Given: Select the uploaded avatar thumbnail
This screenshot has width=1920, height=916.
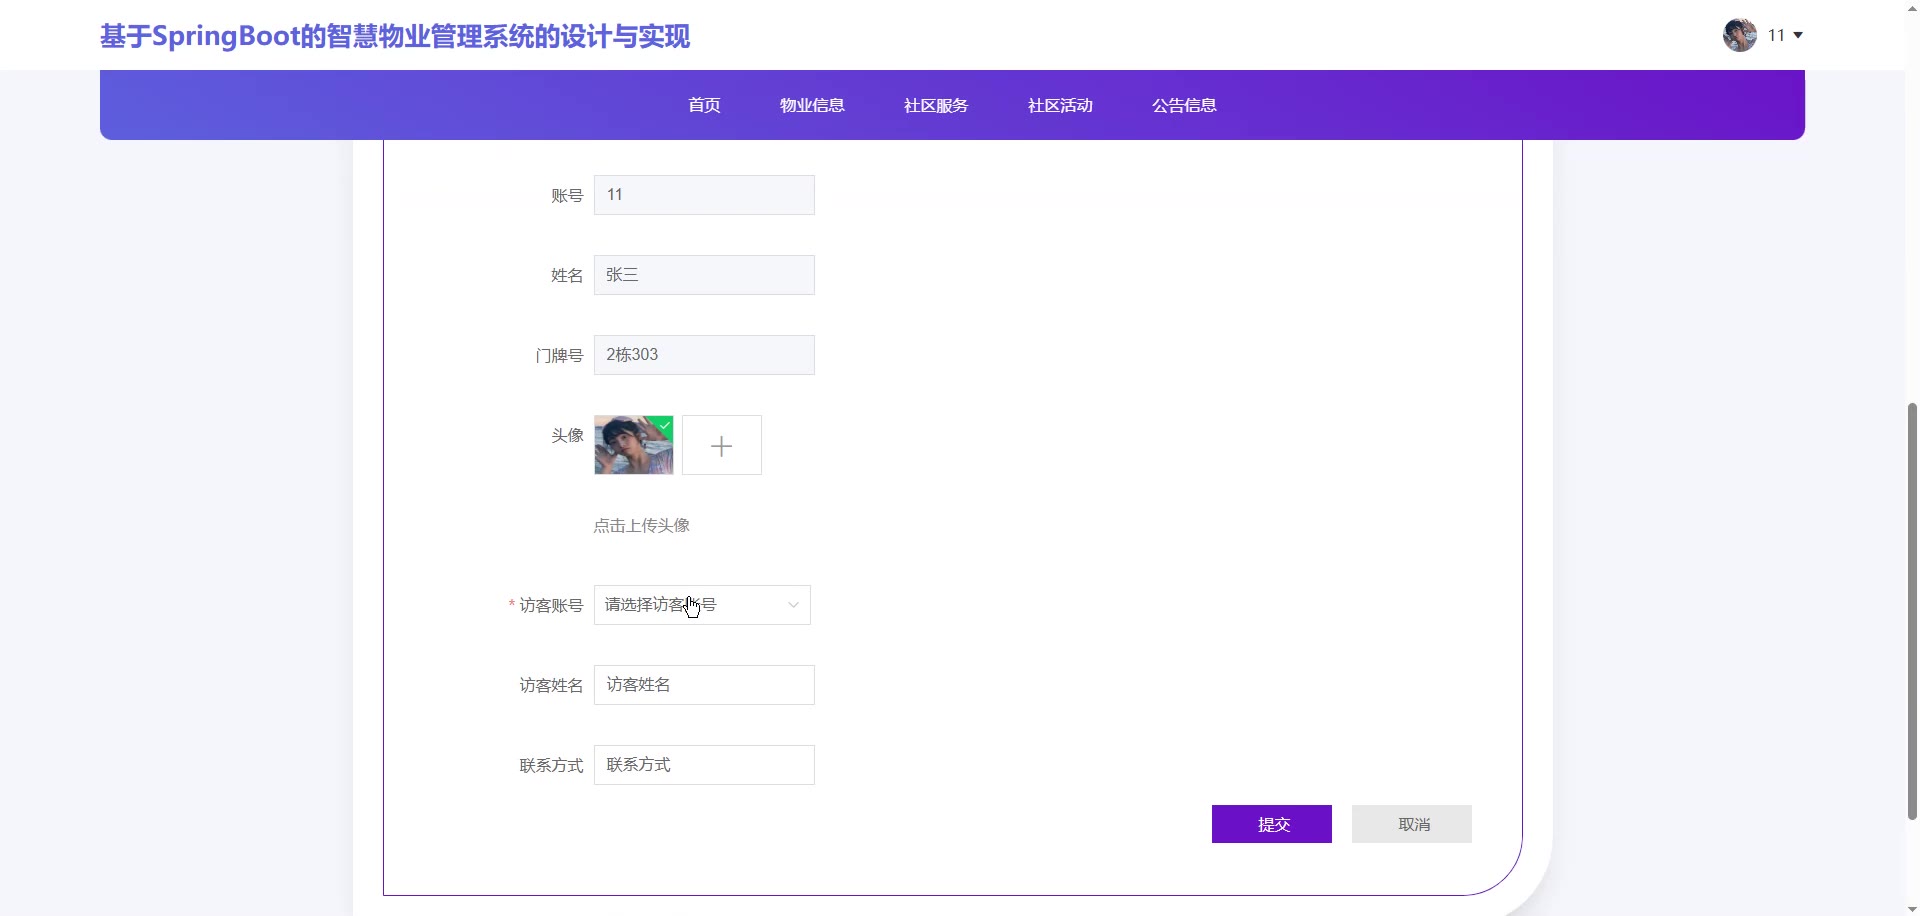Looking at the screenshot, I should coord(632,447).
